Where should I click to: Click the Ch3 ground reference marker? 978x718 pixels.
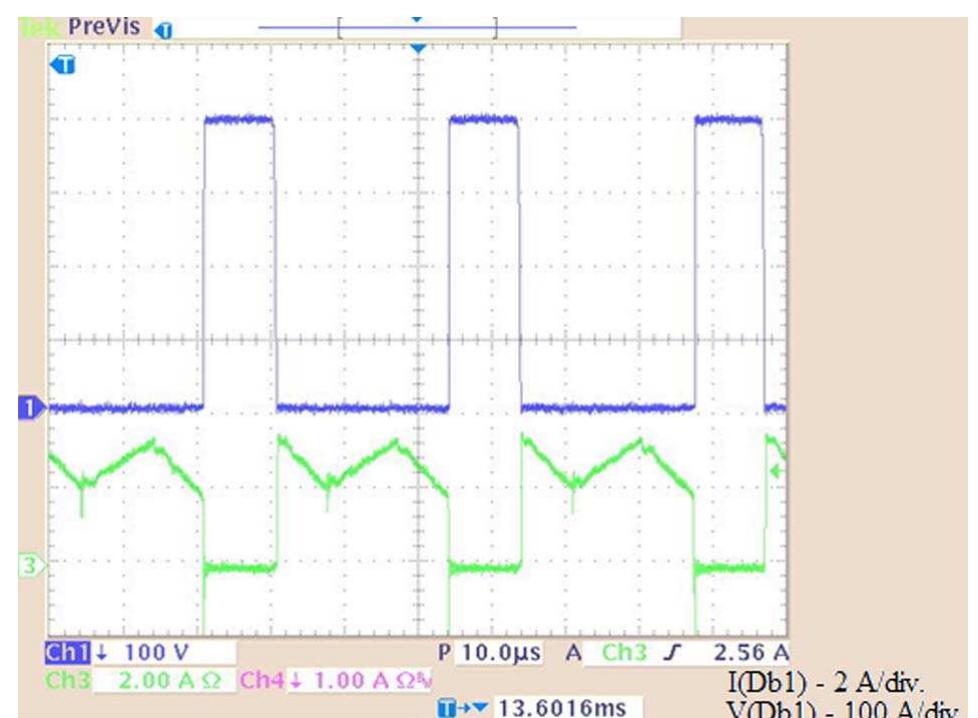click(31, 566)
